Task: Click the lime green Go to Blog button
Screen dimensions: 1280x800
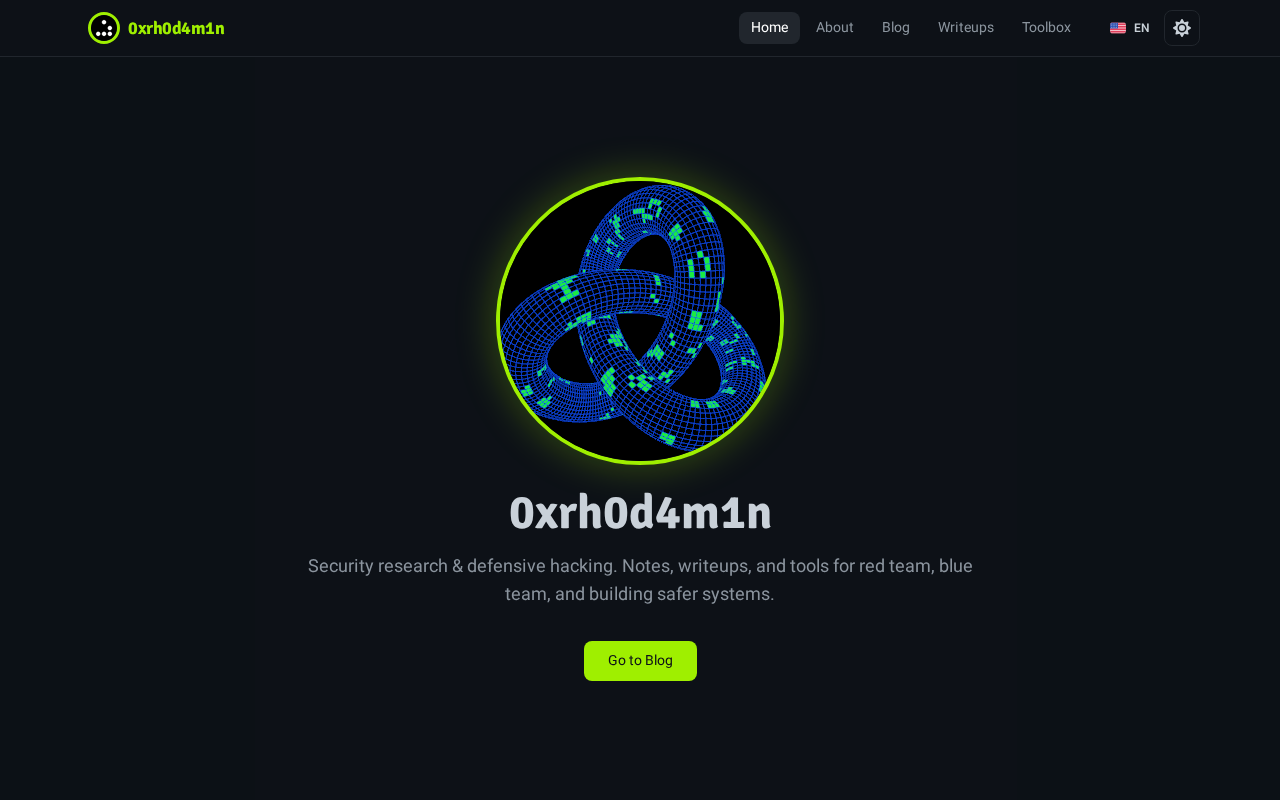Action: 640,661
